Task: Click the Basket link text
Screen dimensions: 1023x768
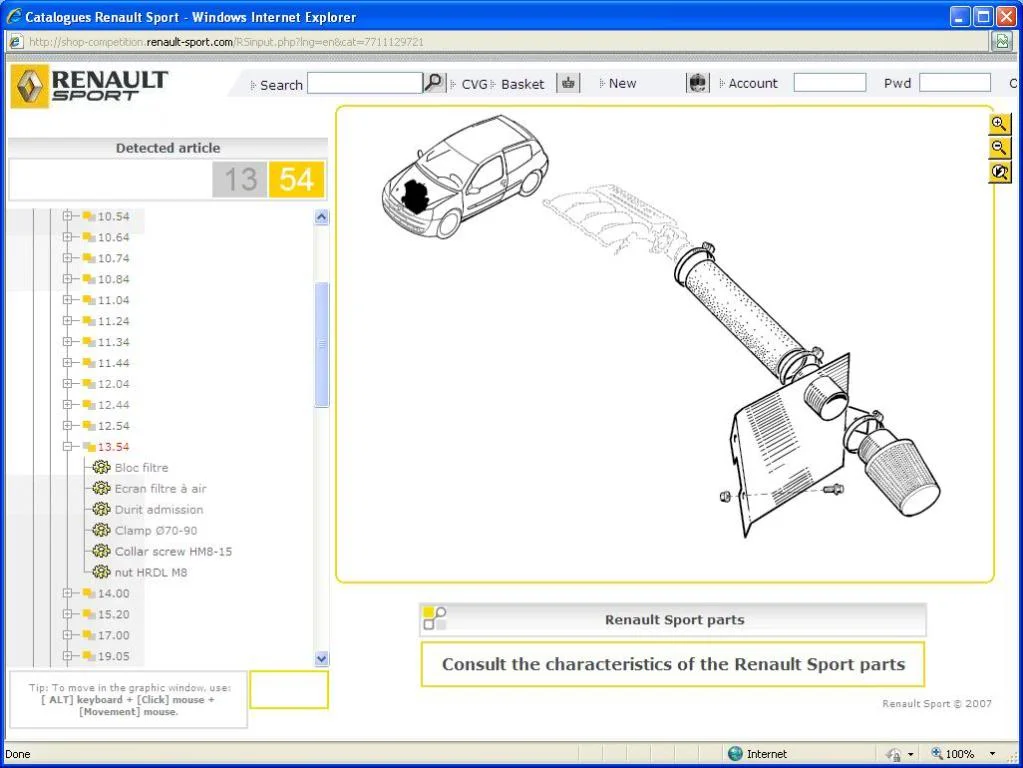Action: click(x=523, y=84)
